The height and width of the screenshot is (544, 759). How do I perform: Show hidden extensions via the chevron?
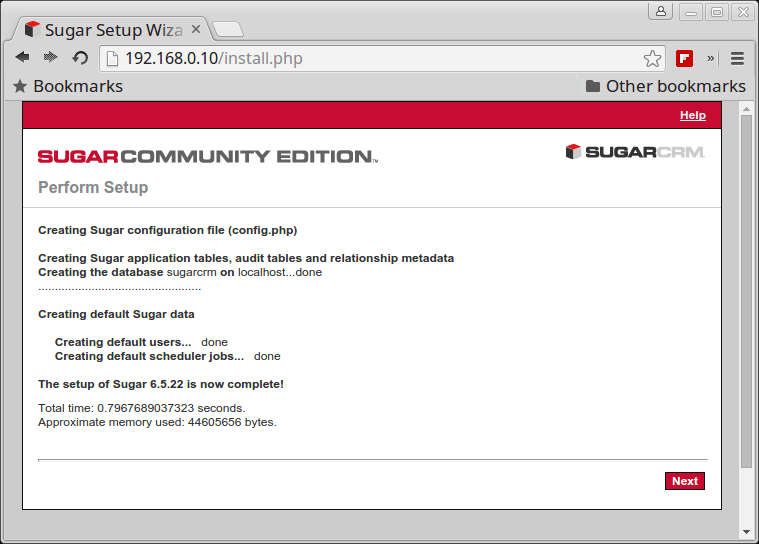[x=711, y=59]
